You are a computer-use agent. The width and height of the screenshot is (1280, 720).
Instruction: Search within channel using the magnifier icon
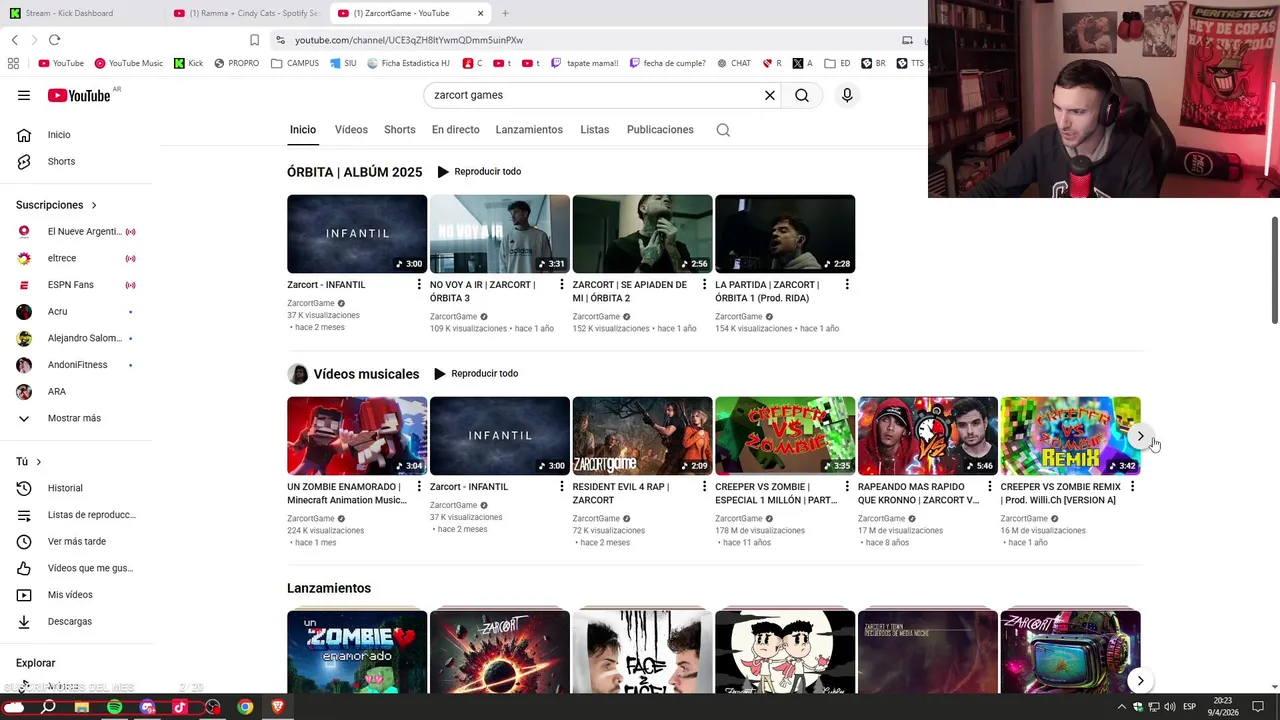tap(723, 130)
